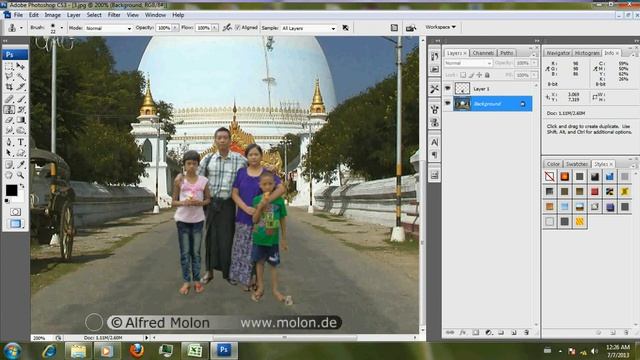Open the File menu
This screenshot has height=360, width=640.
(x=18, y=15)
